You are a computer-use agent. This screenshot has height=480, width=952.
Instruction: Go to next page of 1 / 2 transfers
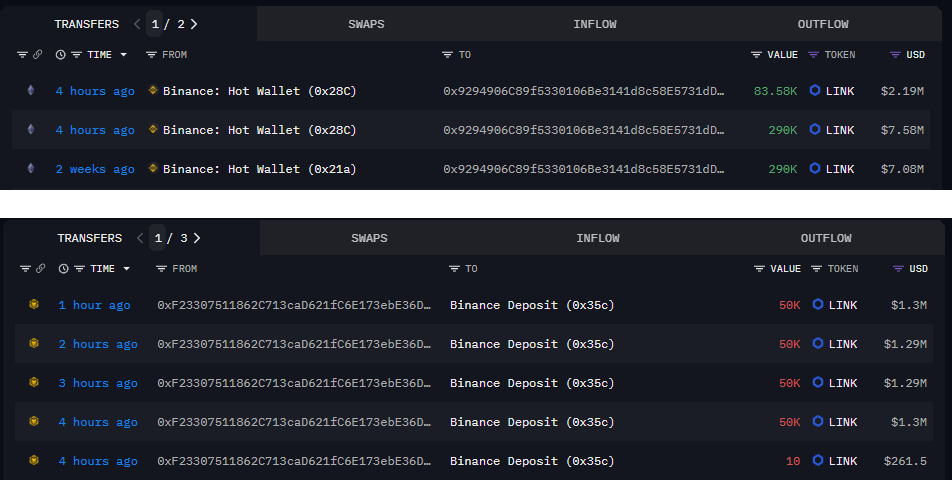194,24
